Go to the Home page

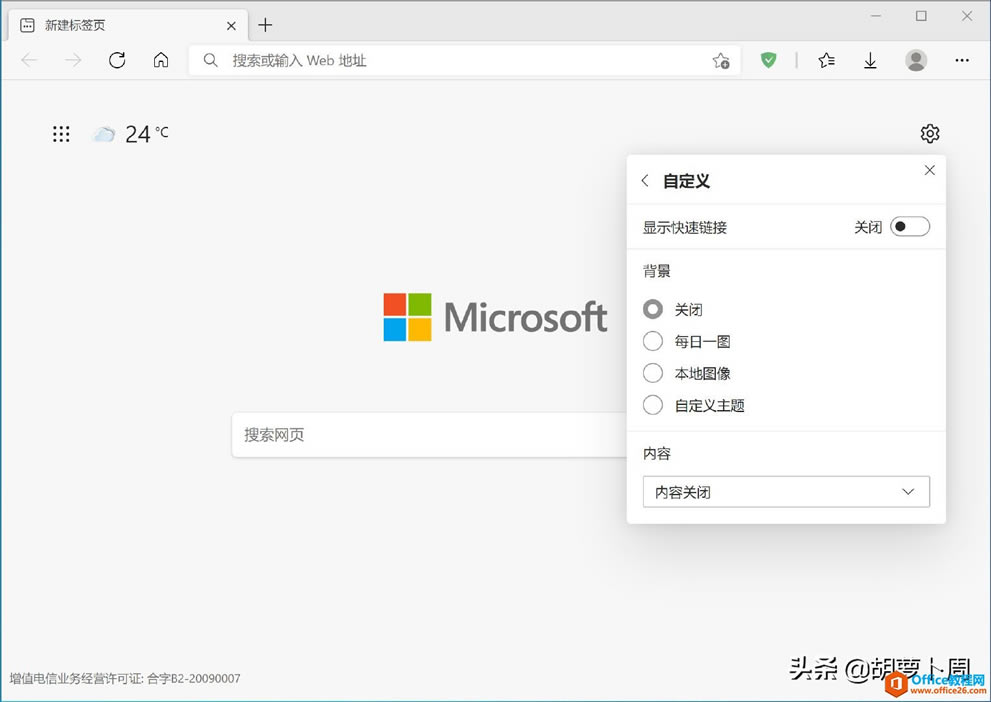coord(161,60)
